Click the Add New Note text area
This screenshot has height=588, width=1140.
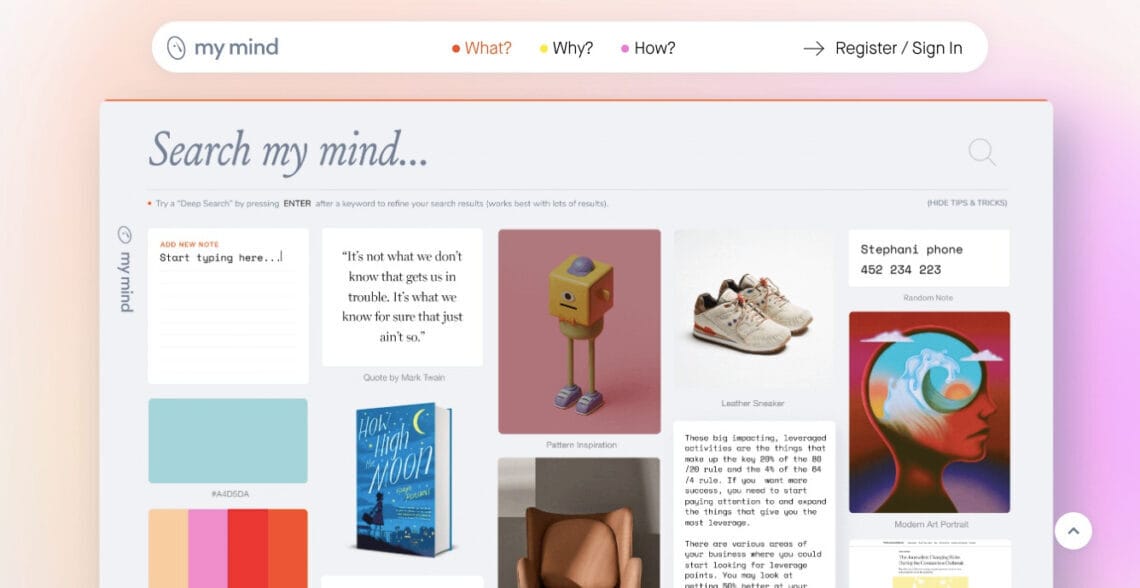click(x=228, y=306)
